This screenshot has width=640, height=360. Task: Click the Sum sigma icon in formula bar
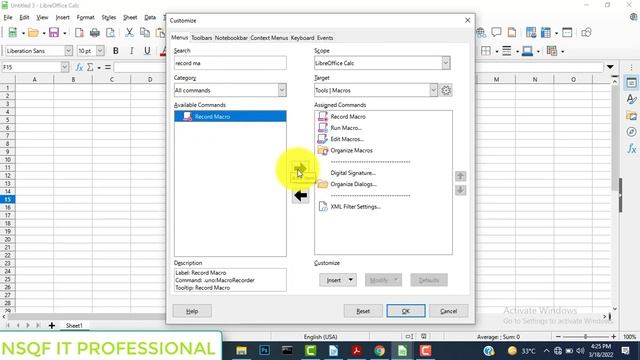pos(90,67)
